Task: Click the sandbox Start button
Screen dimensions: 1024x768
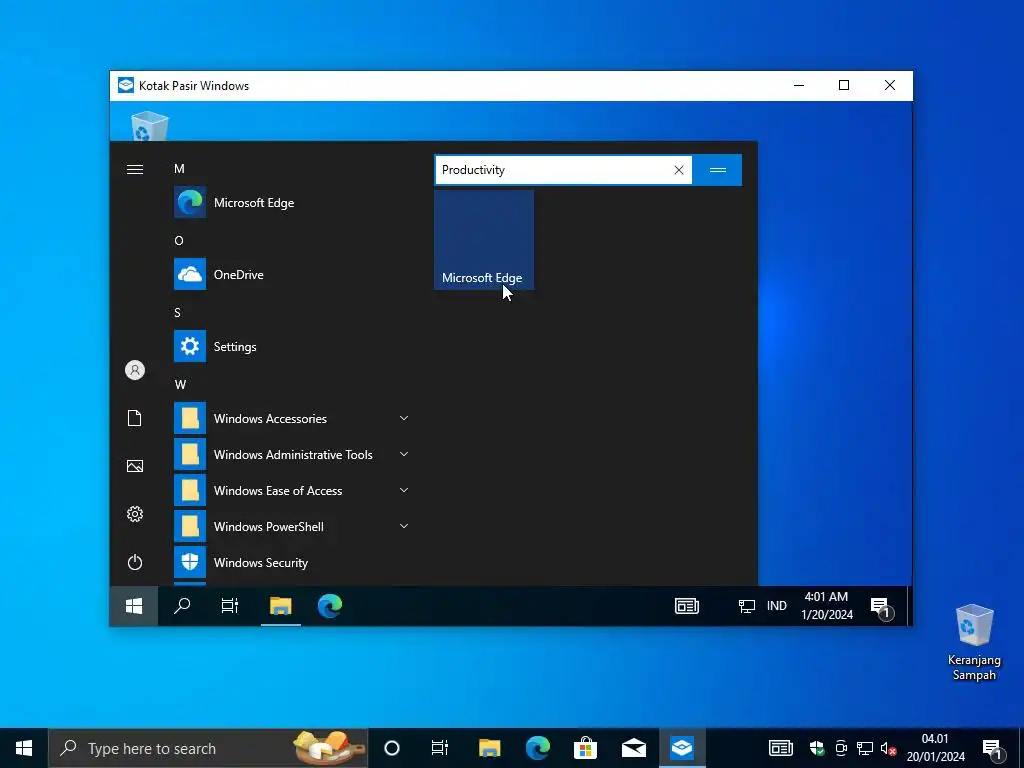Action: 134,606
